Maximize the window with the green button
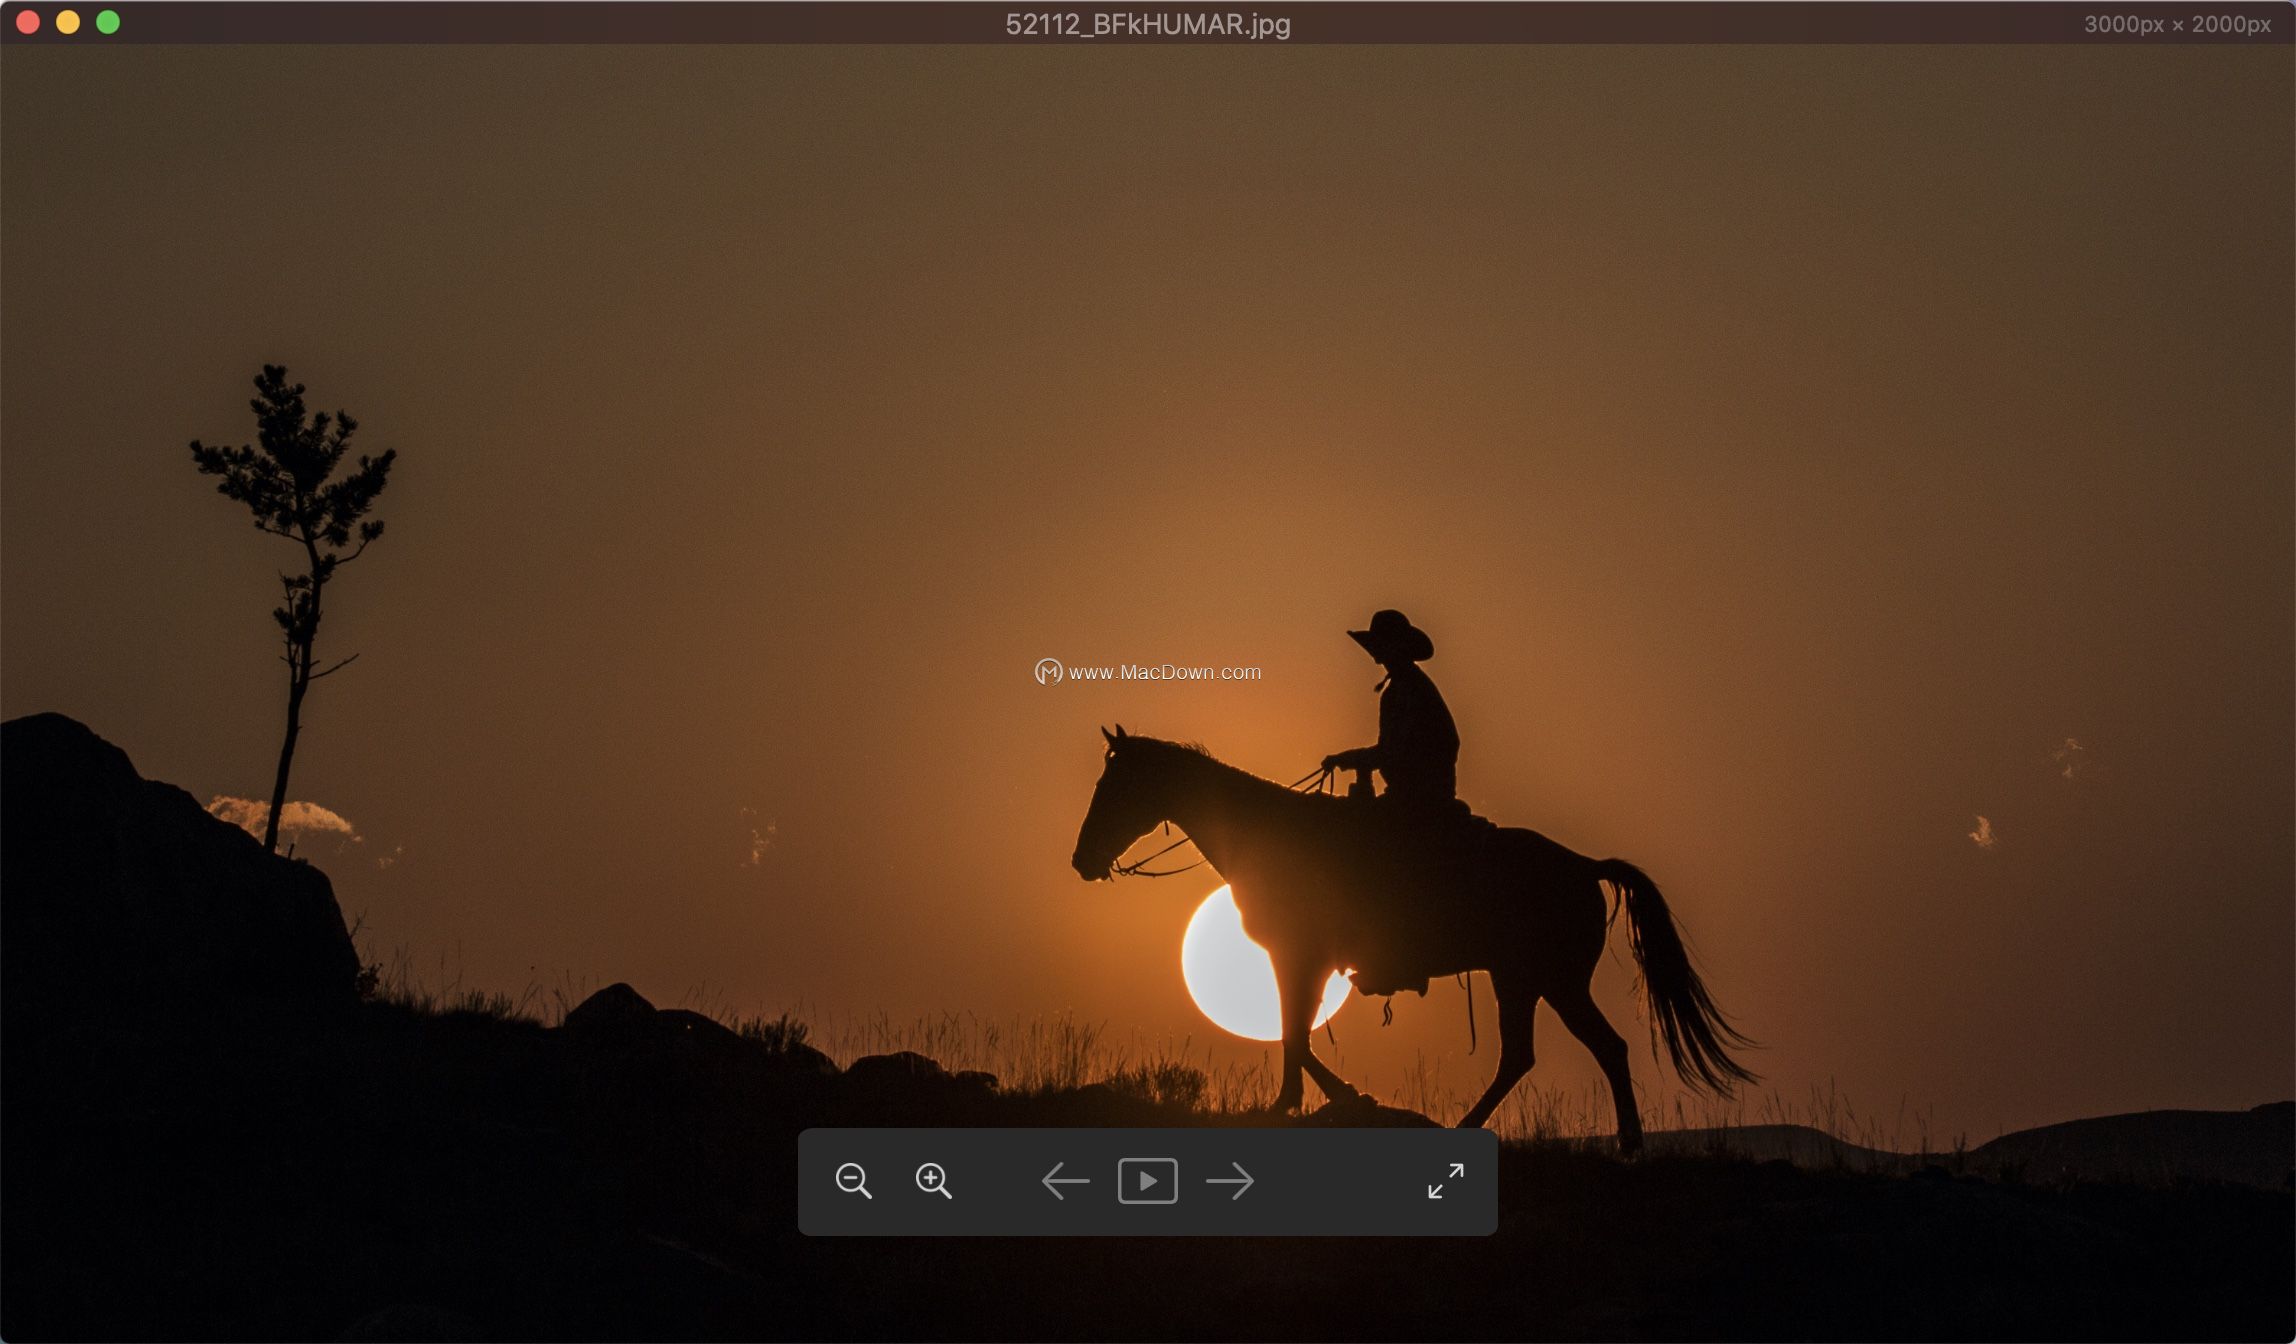This screenshot has width=2296, height=1344. point(108,22)
